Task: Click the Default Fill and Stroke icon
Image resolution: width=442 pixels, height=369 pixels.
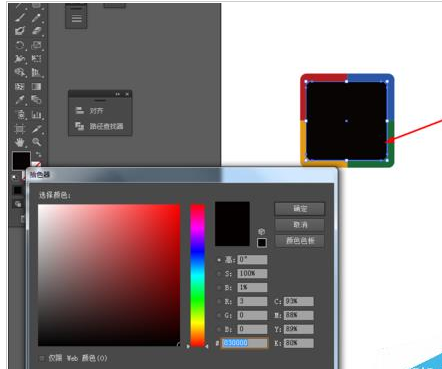Action: pyautogui.click(x=14, y=177)
